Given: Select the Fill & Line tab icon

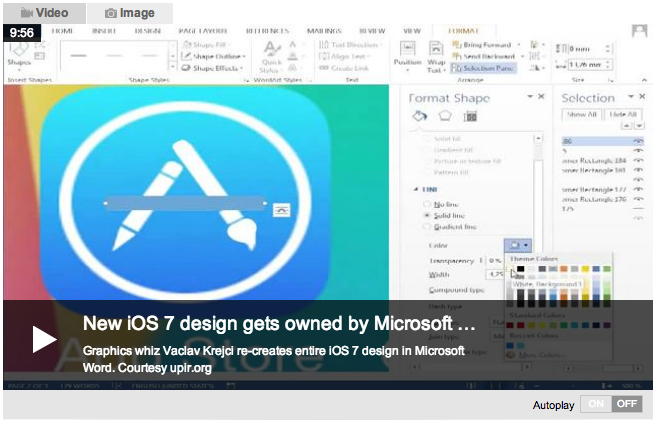Looking at the screenshot, I should 420,116.
